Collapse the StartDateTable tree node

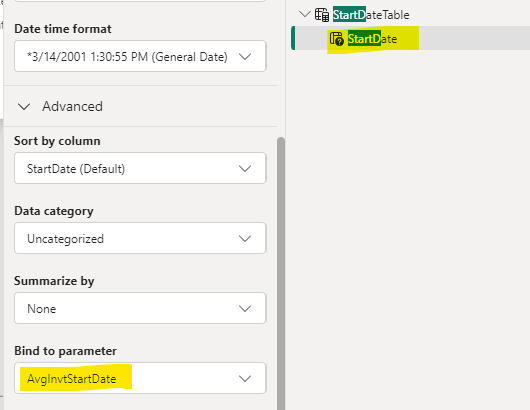pyautogui.click(x=305, y=14)
